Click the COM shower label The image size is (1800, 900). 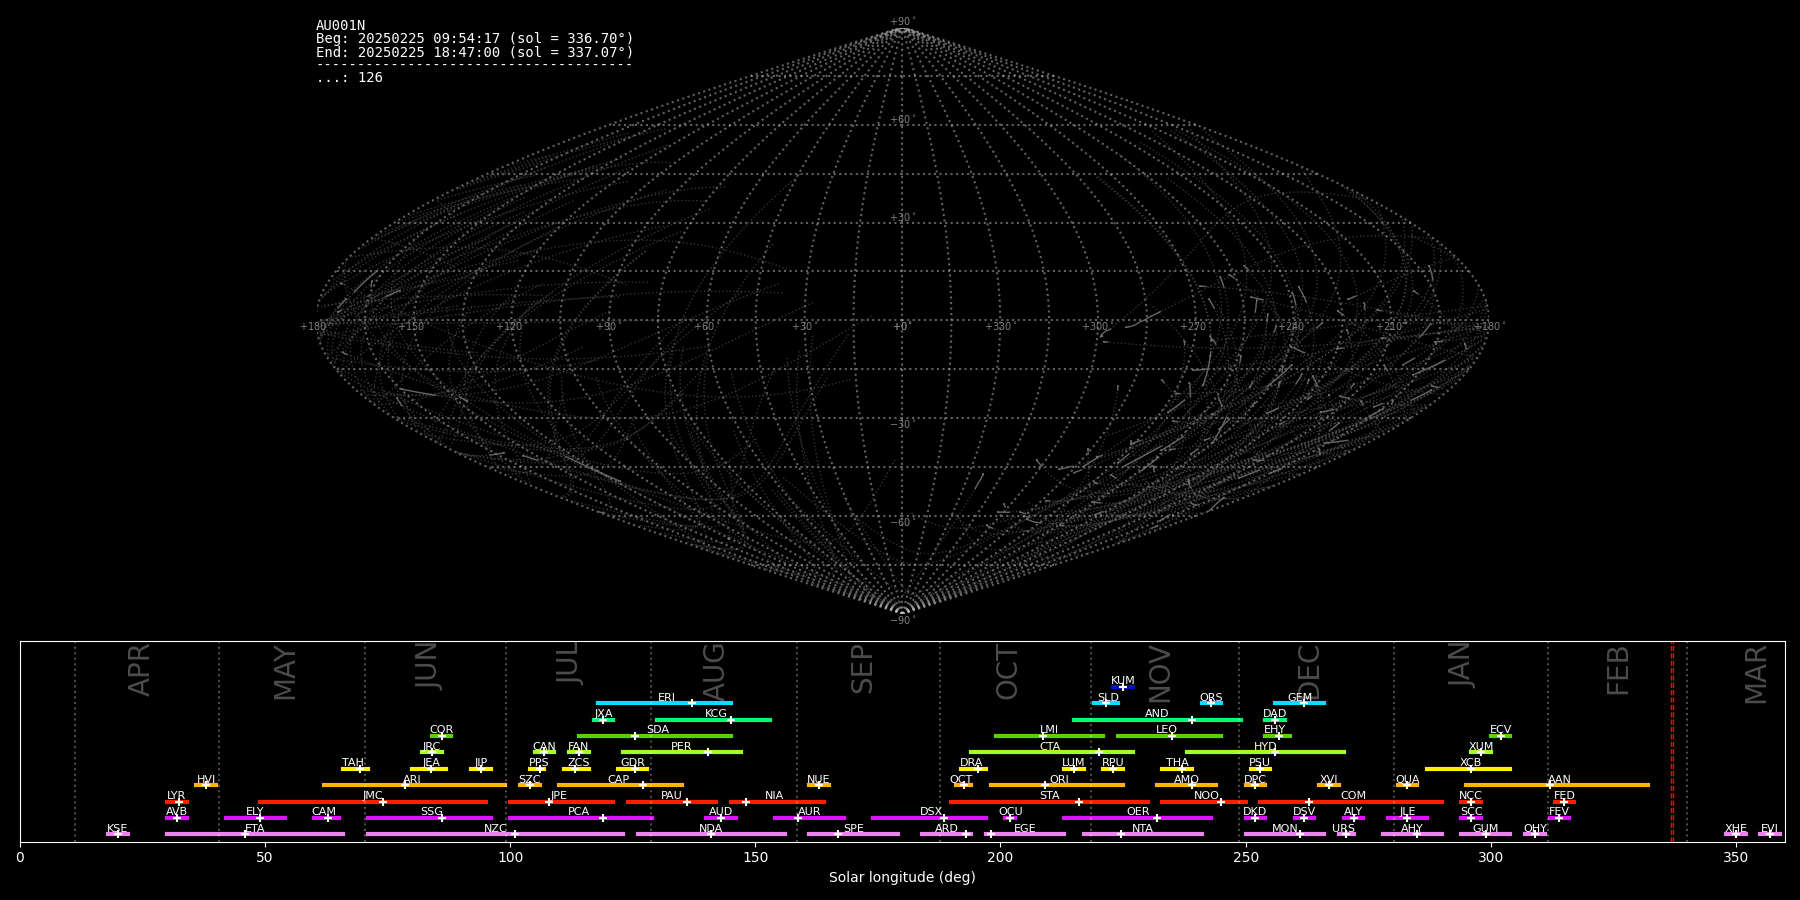tap(1353, 796)
